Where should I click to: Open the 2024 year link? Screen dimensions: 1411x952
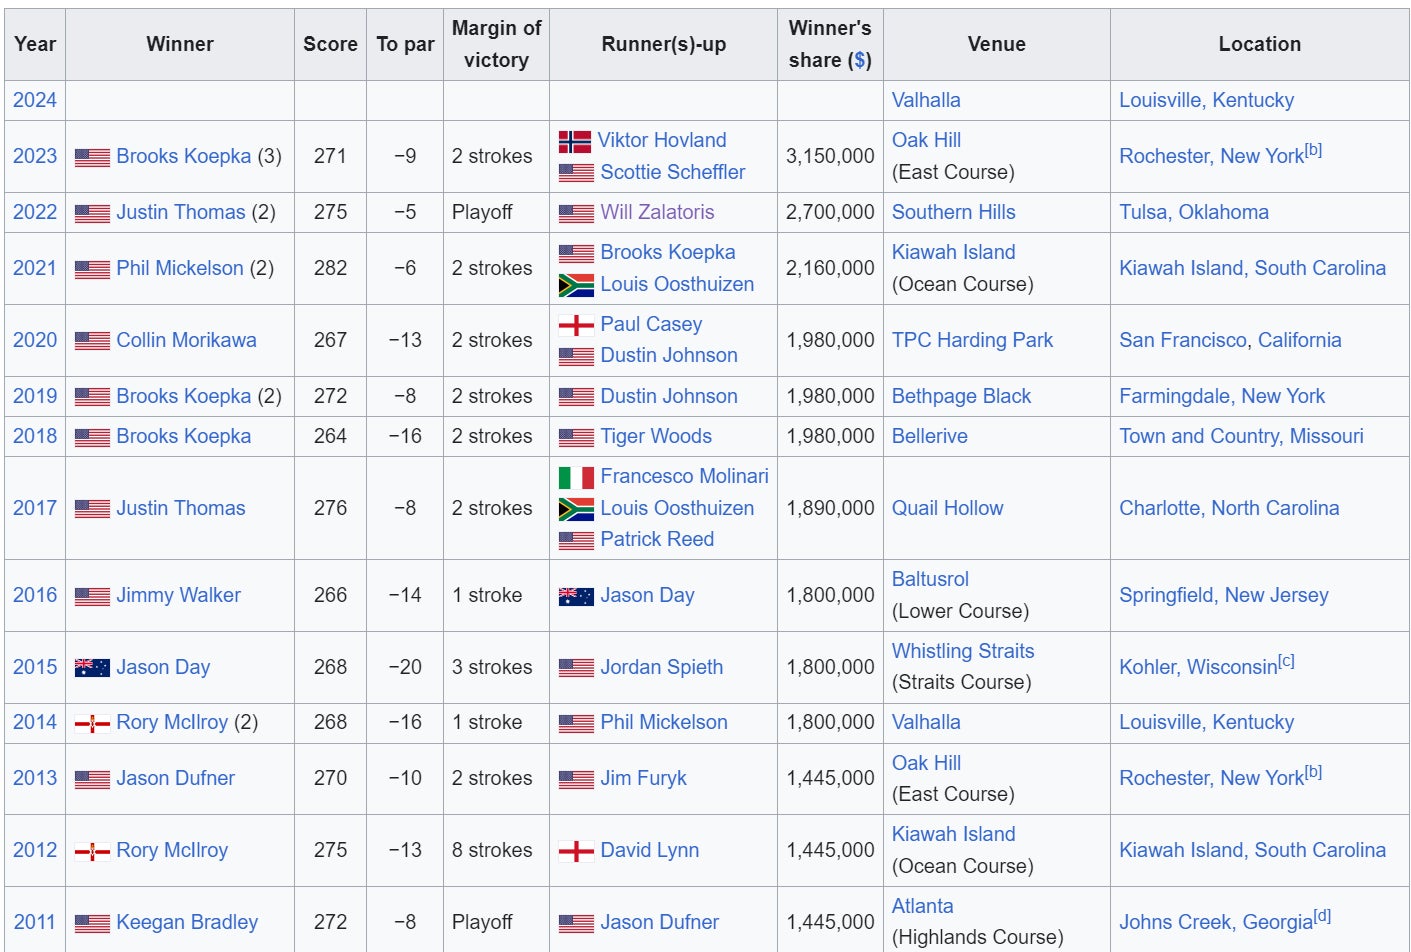pos(35,100)
